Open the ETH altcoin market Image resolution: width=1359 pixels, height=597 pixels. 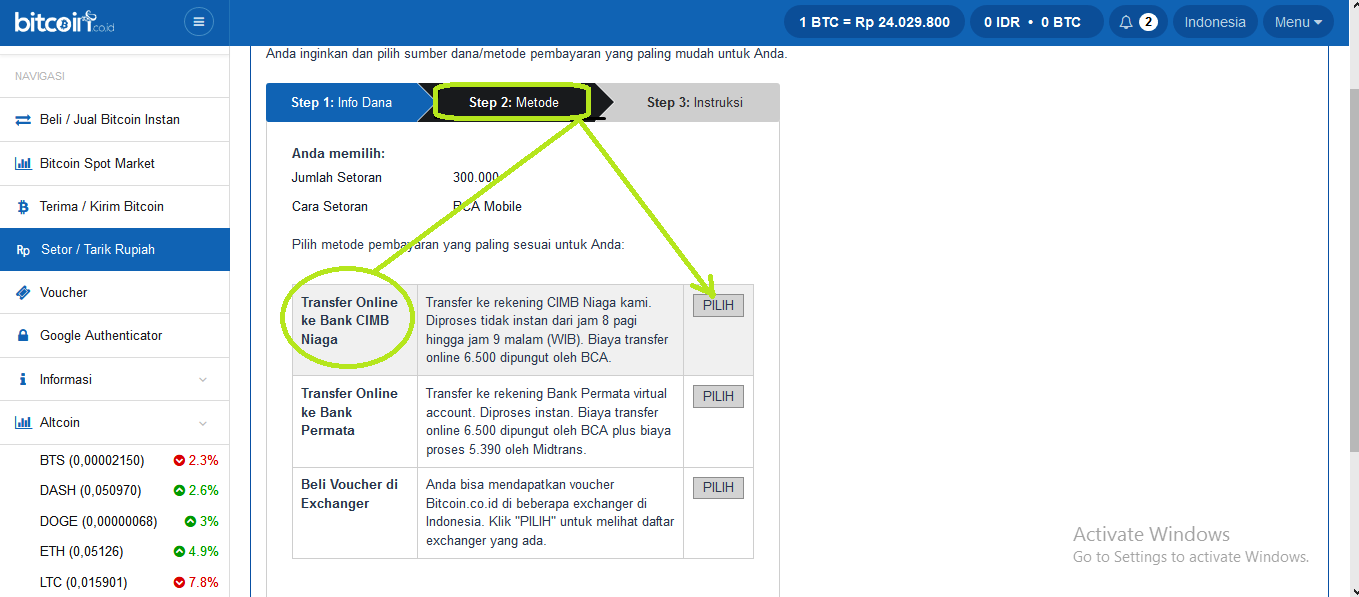(81, 552)
